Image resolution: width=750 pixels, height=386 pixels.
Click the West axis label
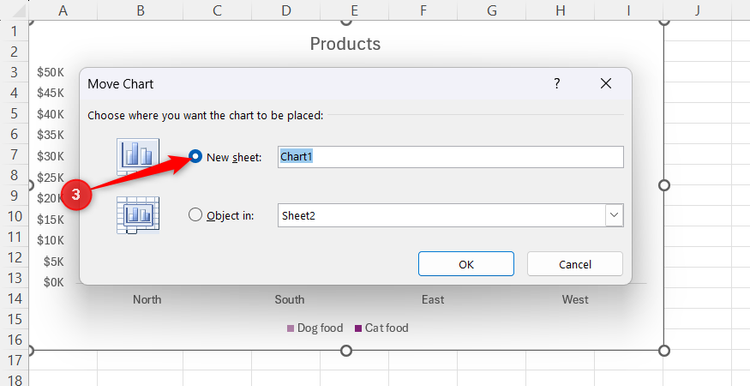(575, 299)
